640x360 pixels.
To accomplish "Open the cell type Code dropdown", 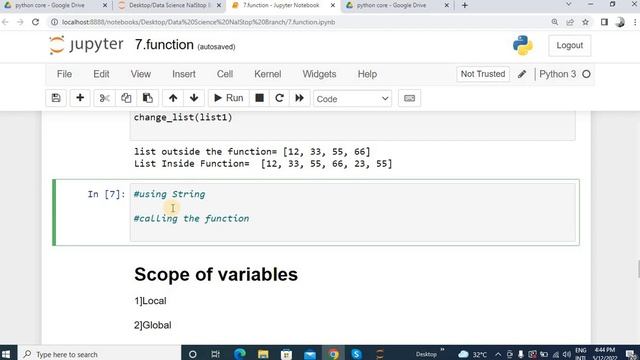I will click(x=352, y=99).
